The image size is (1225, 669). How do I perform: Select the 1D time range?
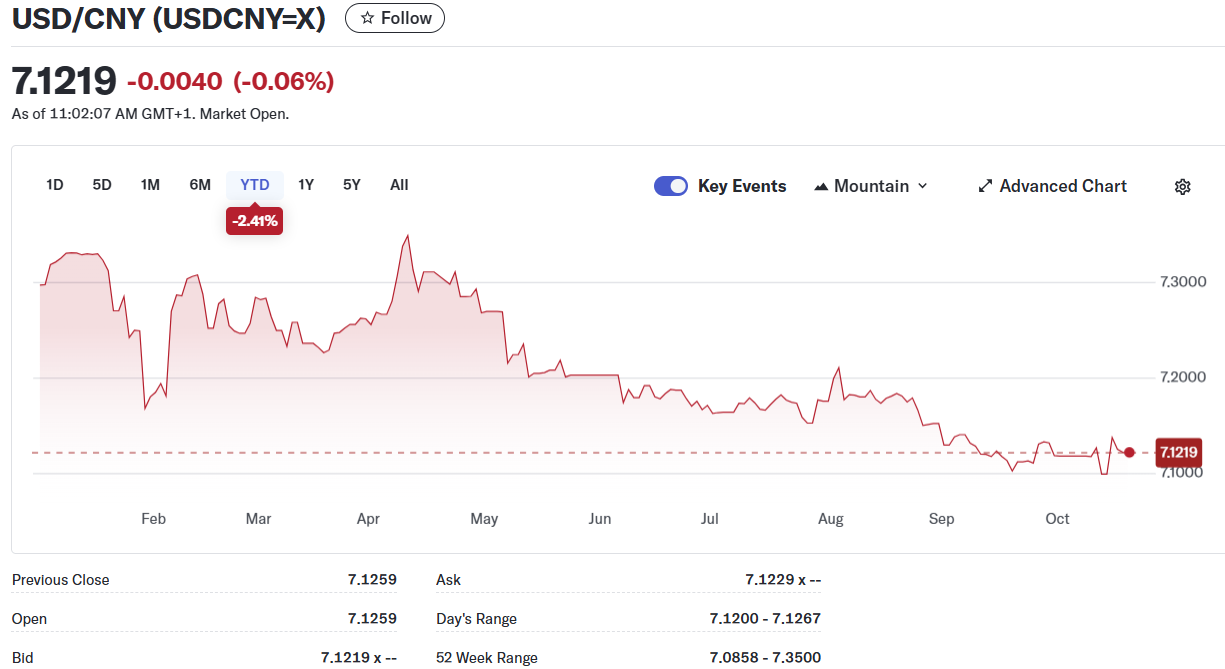(55, 185)
